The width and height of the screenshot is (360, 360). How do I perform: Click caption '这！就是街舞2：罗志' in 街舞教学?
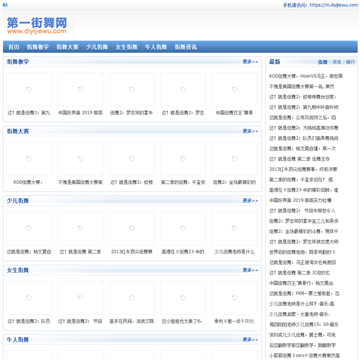[x=183, y=113]
